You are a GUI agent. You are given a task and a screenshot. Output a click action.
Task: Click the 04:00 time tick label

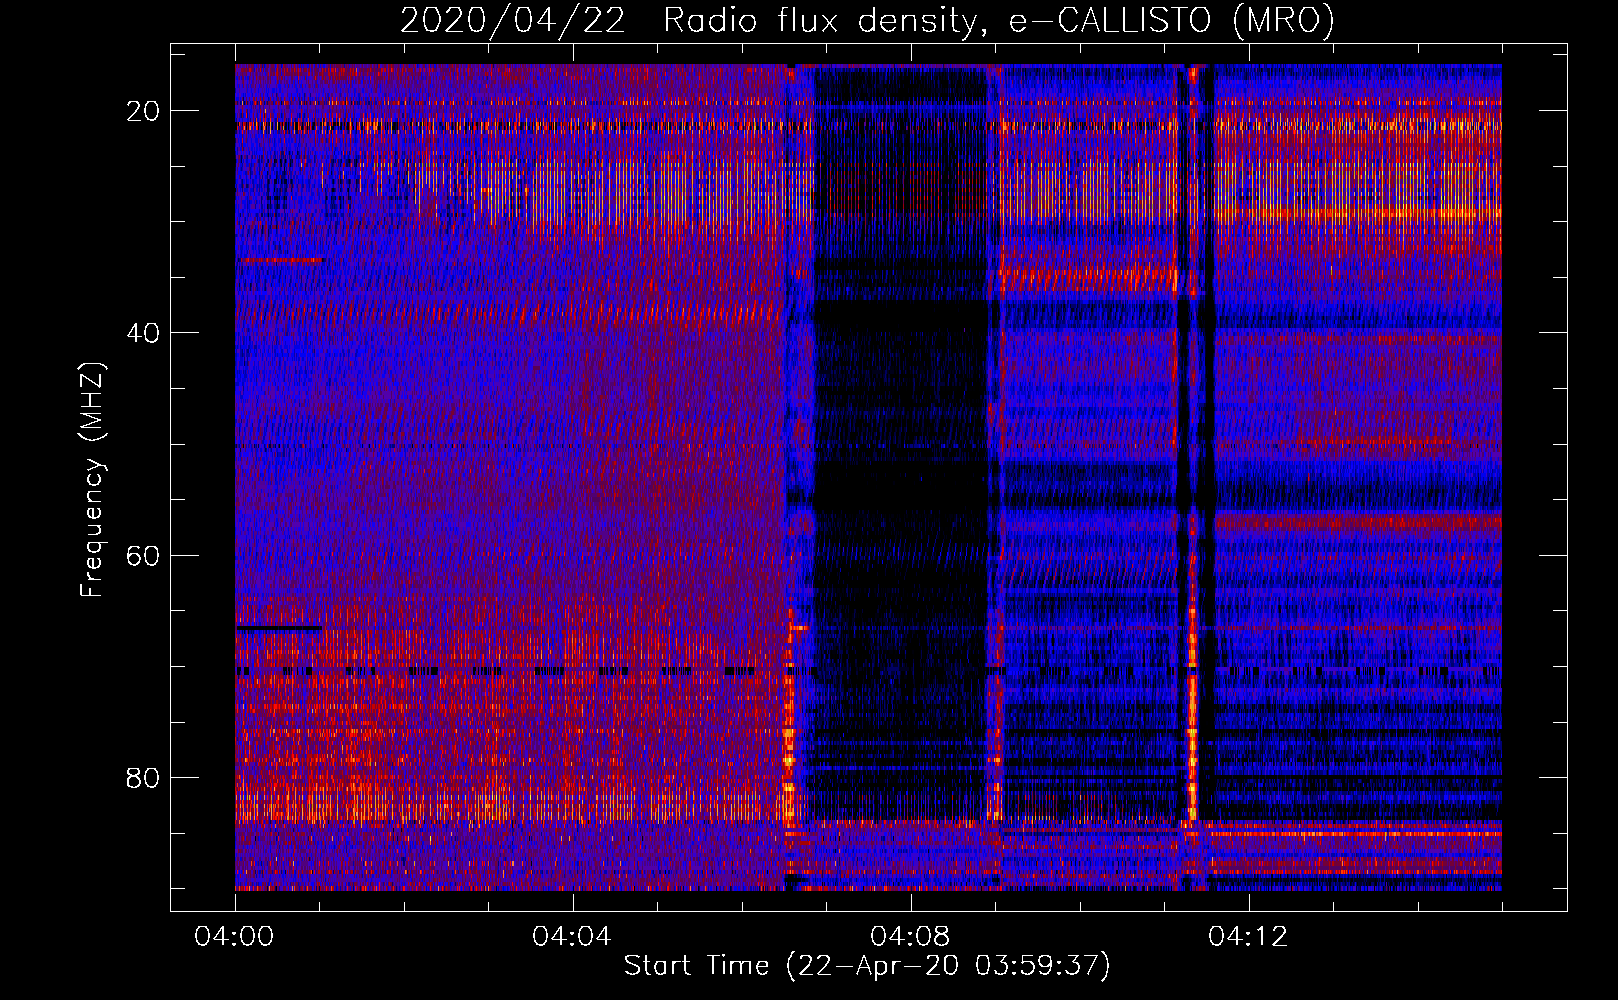pos(235,936)
